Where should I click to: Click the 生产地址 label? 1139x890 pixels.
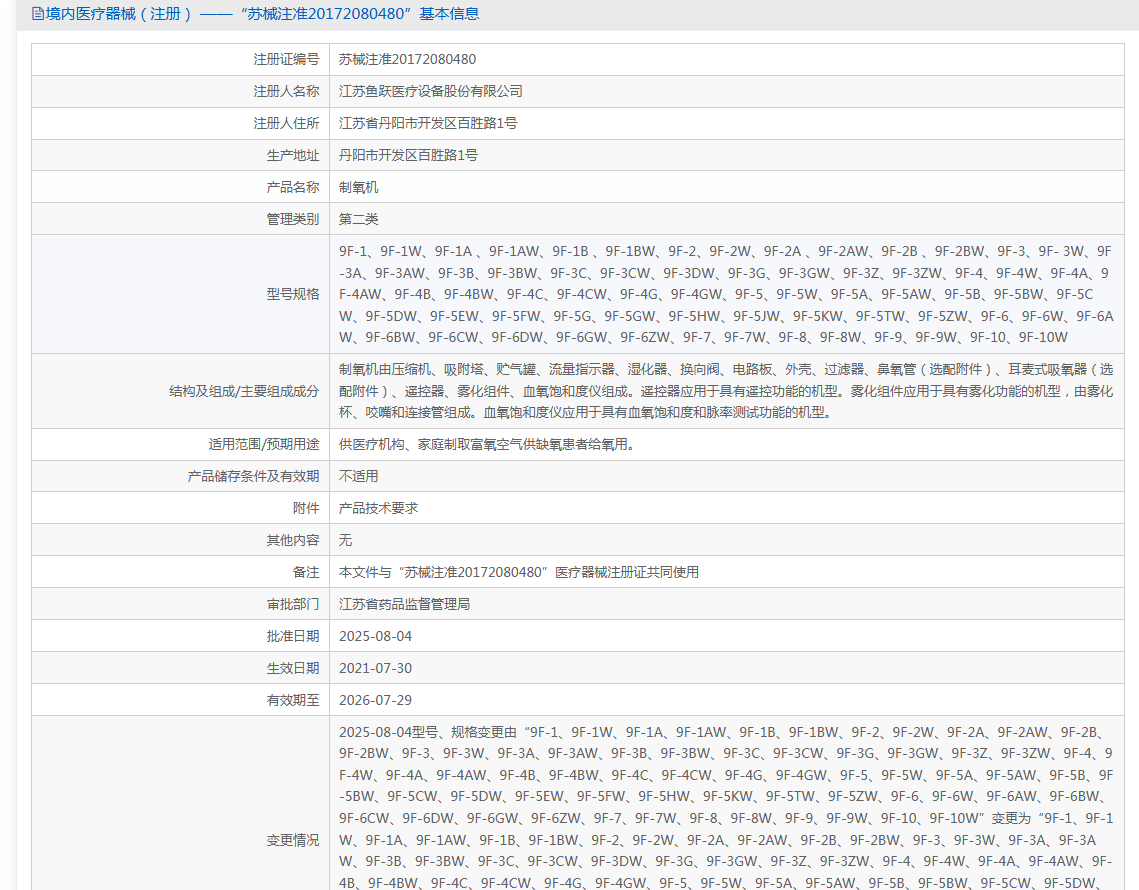click(293, 155)
